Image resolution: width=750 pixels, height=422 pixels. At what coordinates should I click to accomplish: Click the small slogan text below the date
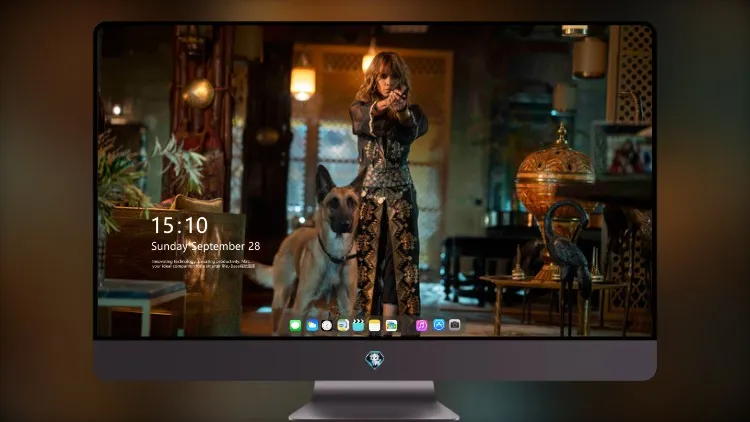click(x=203, y=264)
